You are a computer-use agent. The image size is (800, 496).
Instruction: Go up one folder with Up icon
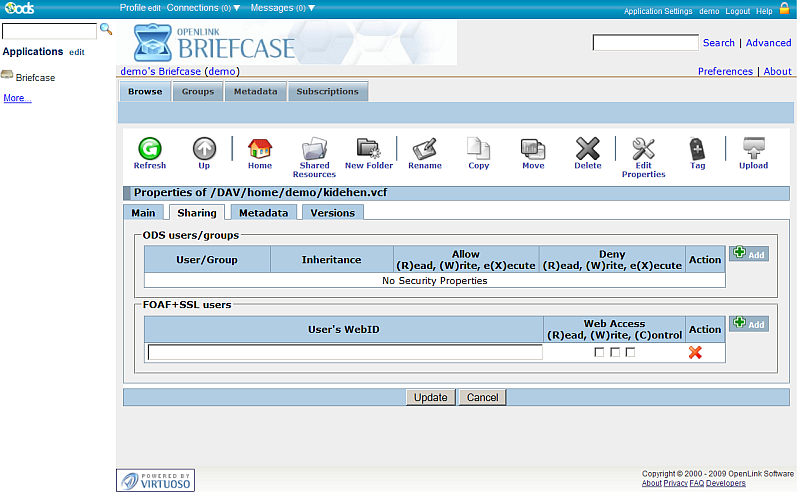(x=204, y=149)
